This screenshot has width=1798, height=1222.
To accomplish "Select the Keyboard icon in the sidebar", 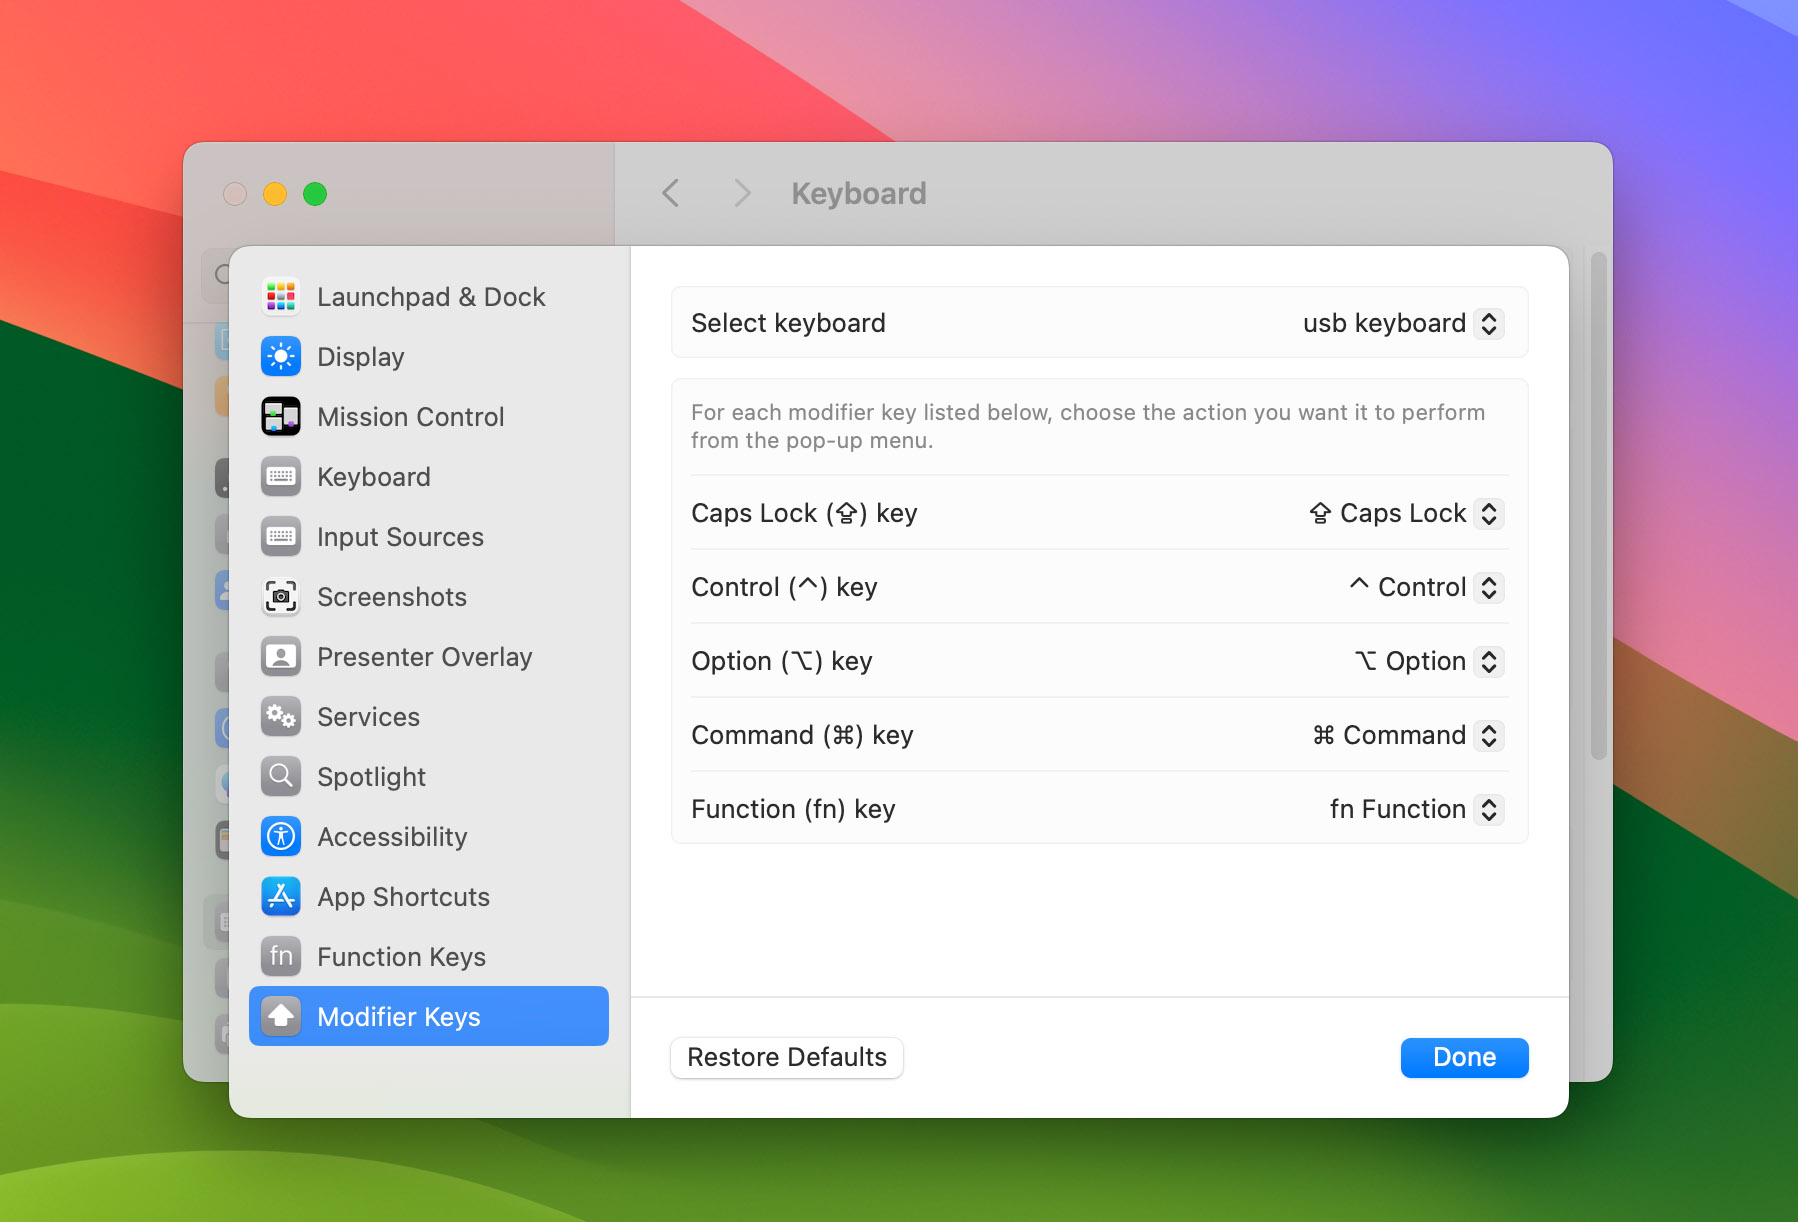I will (x=281, y=476).
